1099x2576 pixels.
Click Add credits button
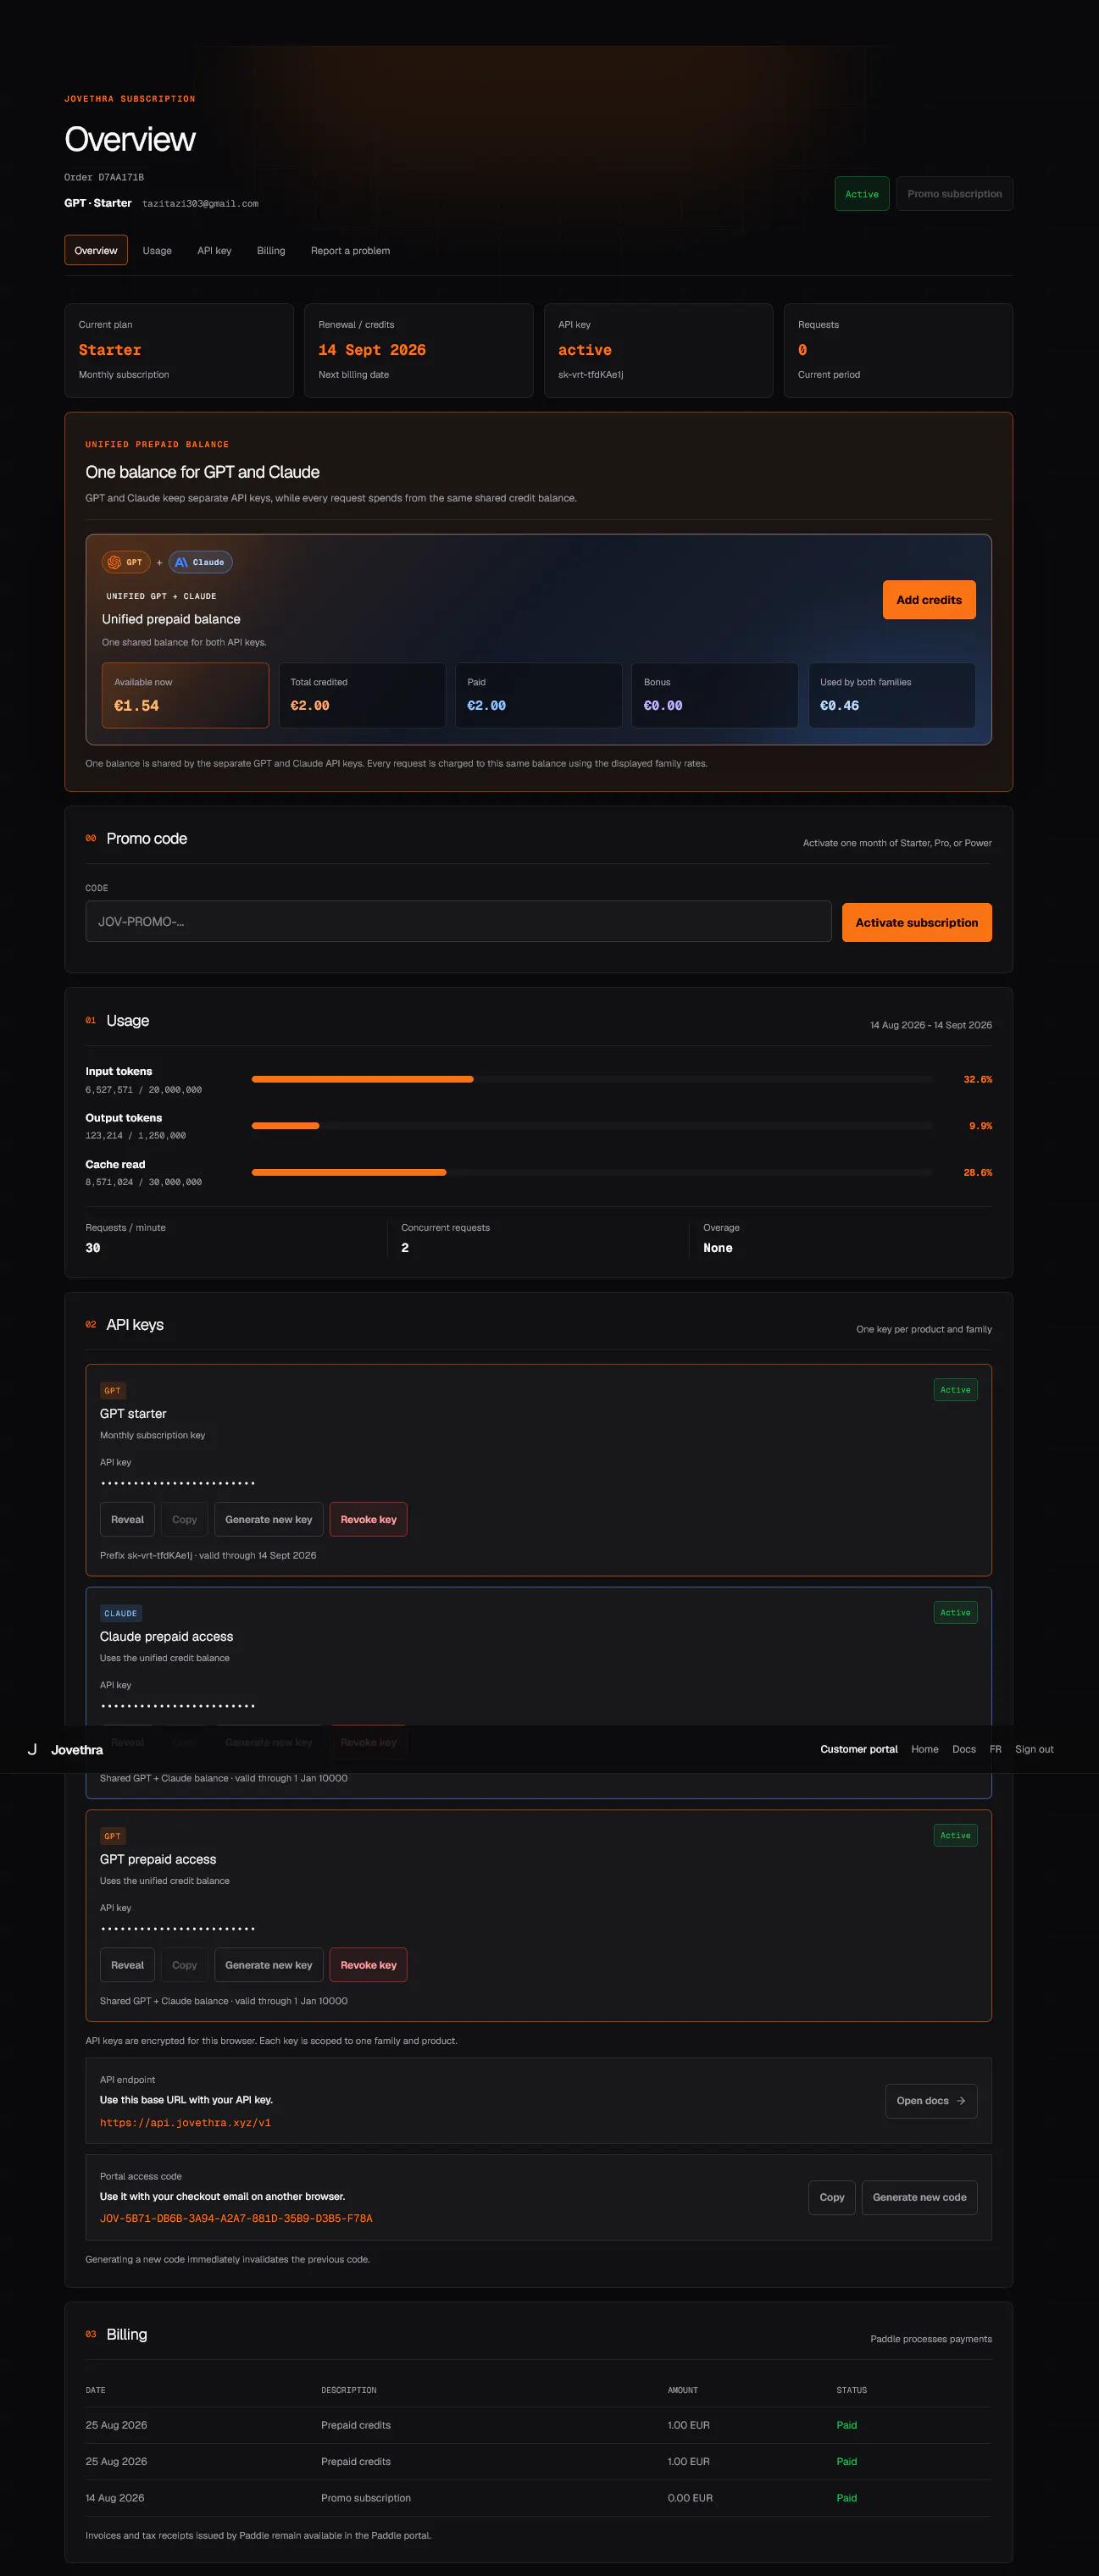coord(929,600)
